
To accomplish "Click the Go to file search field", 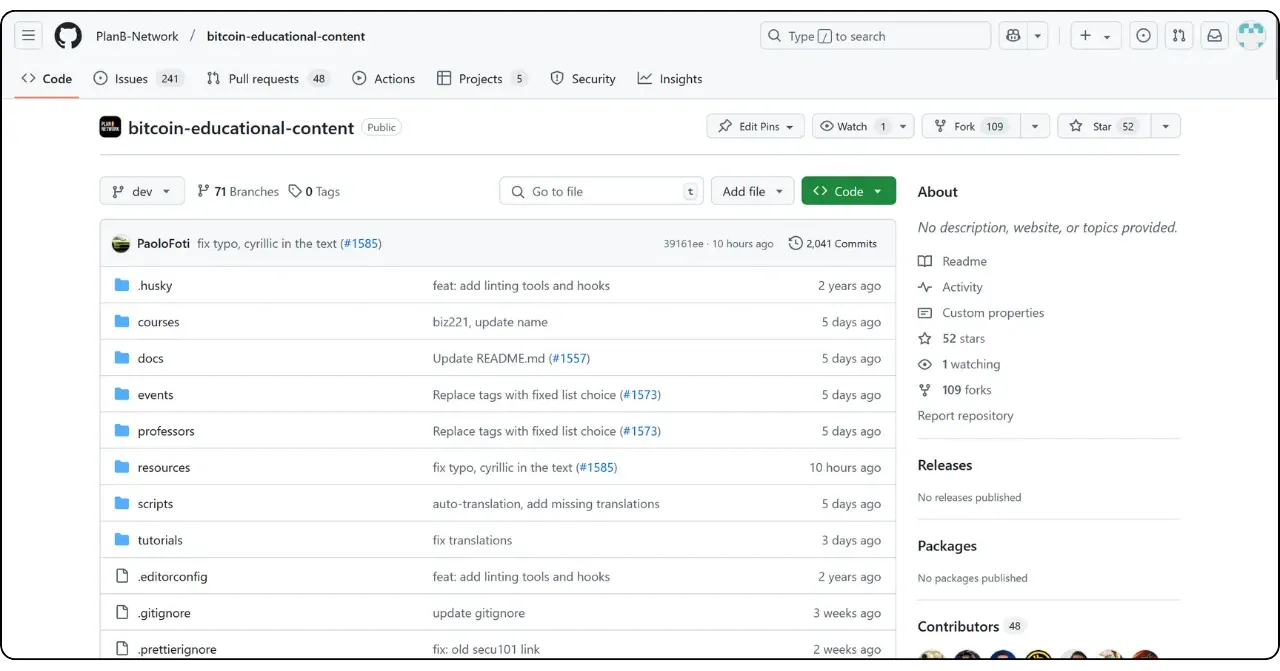I will pos(600,191).
